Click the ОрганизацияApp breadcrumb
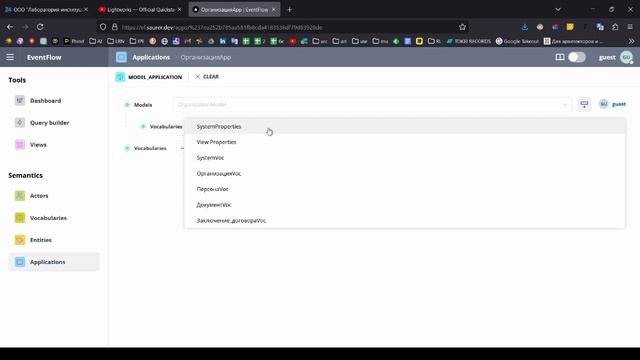The image size is (640, 360). [x=206, y=58]
